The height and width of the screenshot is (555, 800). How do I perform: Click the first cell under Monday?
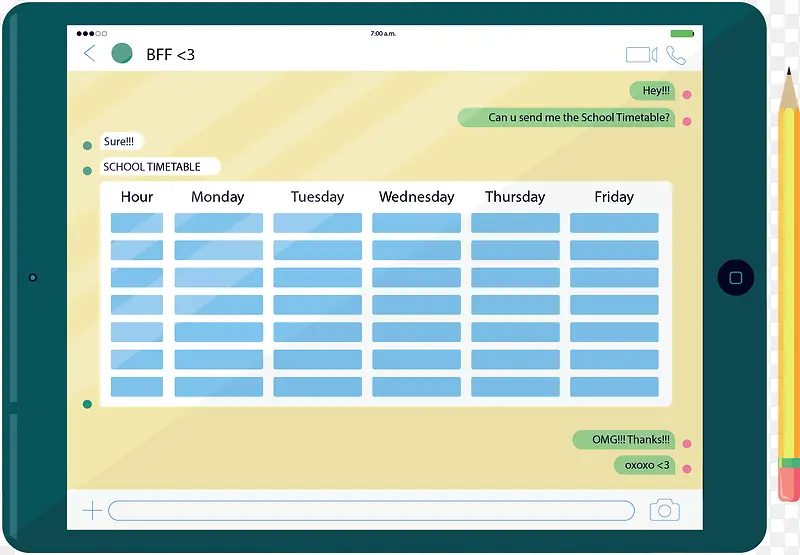[x=219, y=223]
